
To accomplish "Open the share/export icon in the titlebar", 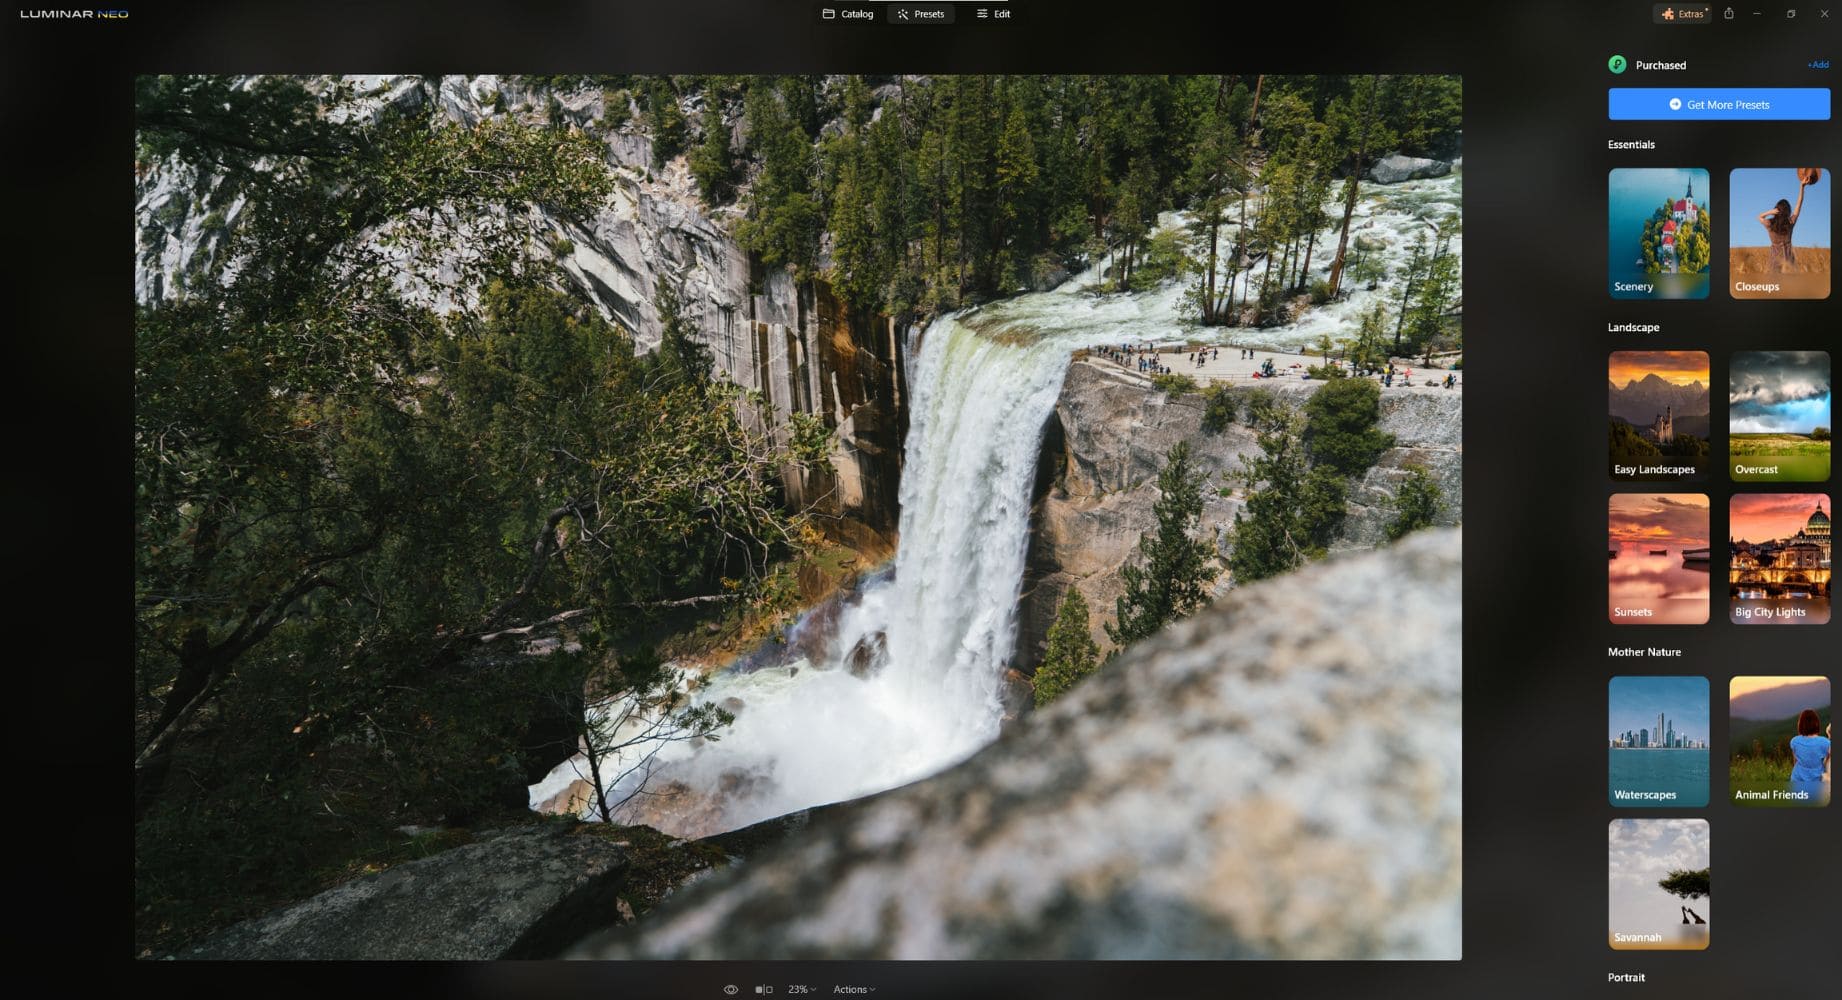I will 1729,14.
